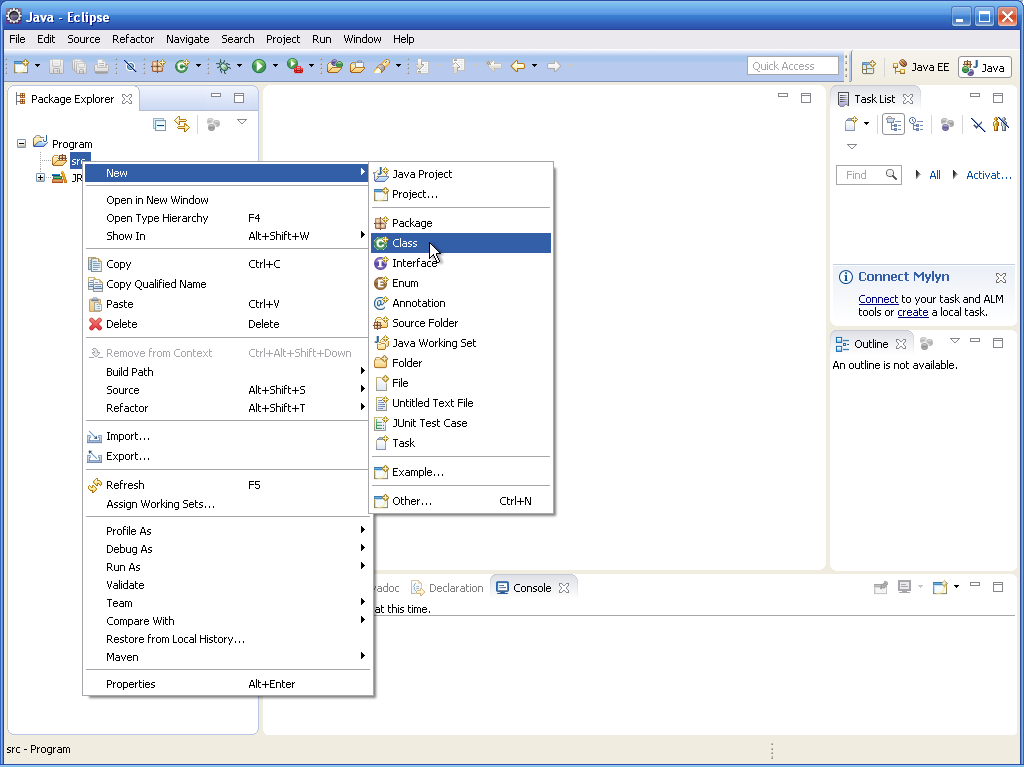
Task: Open the Debug button dropdown arrow
Action: point(239,66)
